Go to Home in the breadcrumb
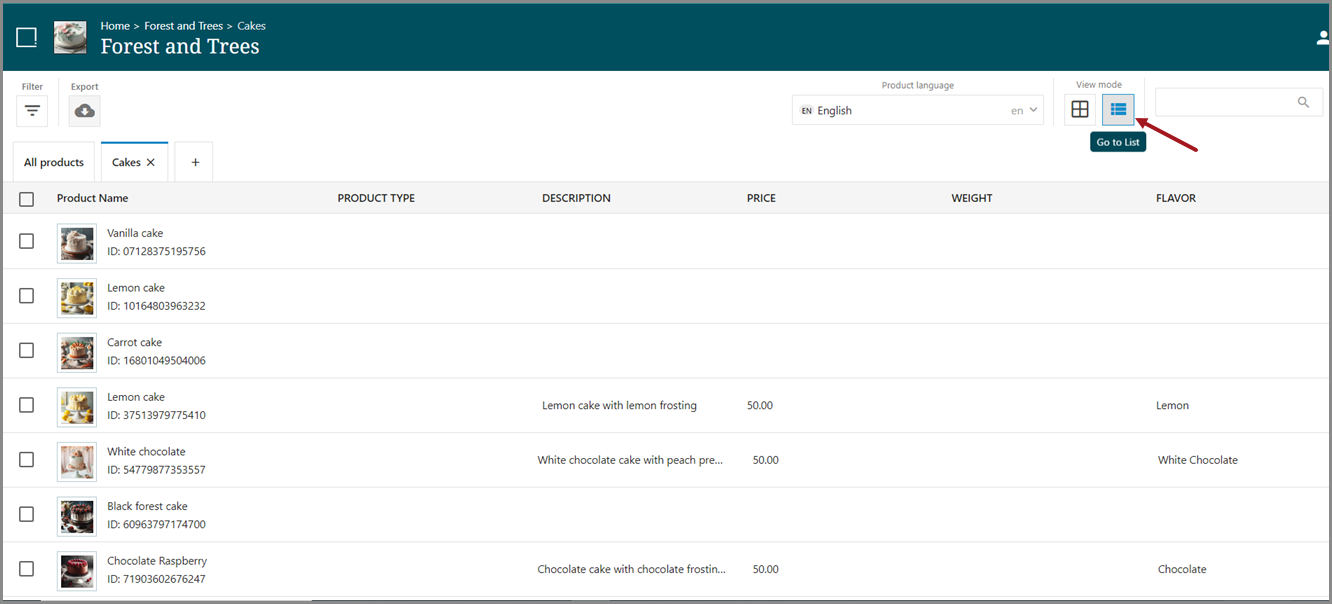This screenshot has height=604, width=1332. coord(115,26)
